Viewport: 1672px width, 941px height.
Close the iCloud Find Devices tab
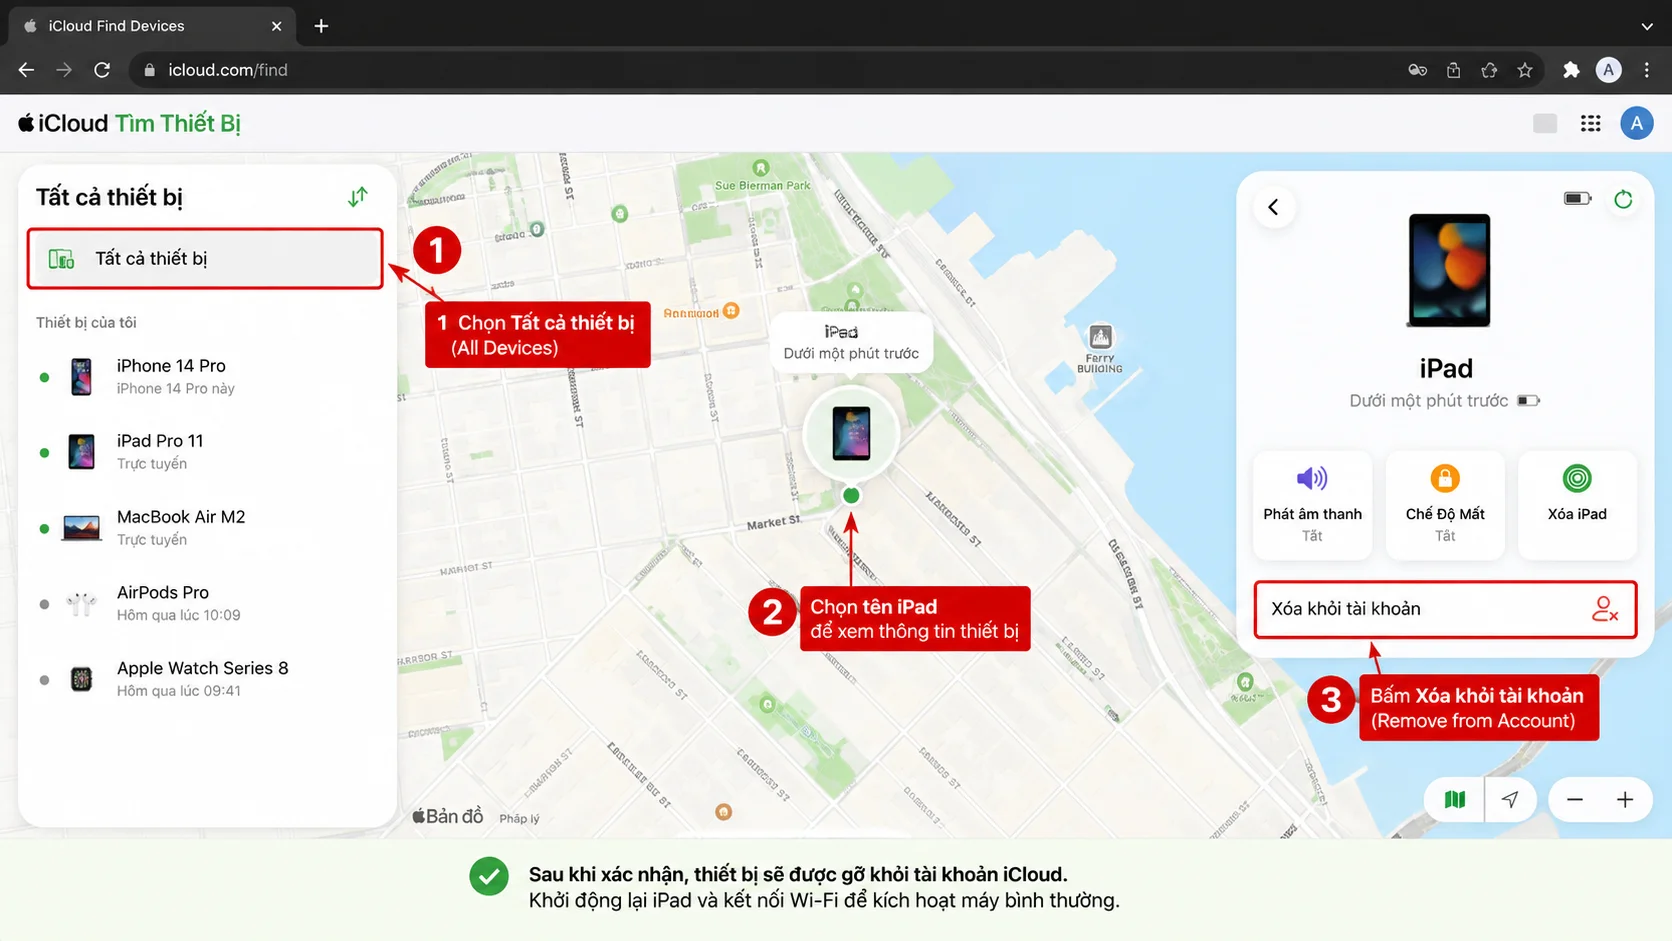277,26
